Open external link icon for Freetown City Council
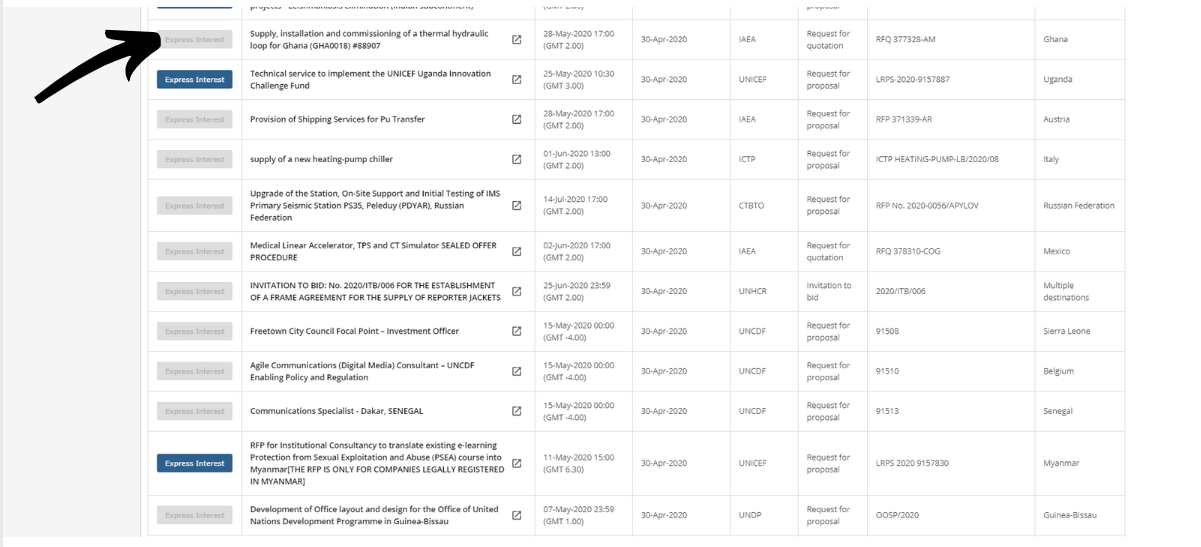This screenshot has height=547, width=1201. coord(517,332)
